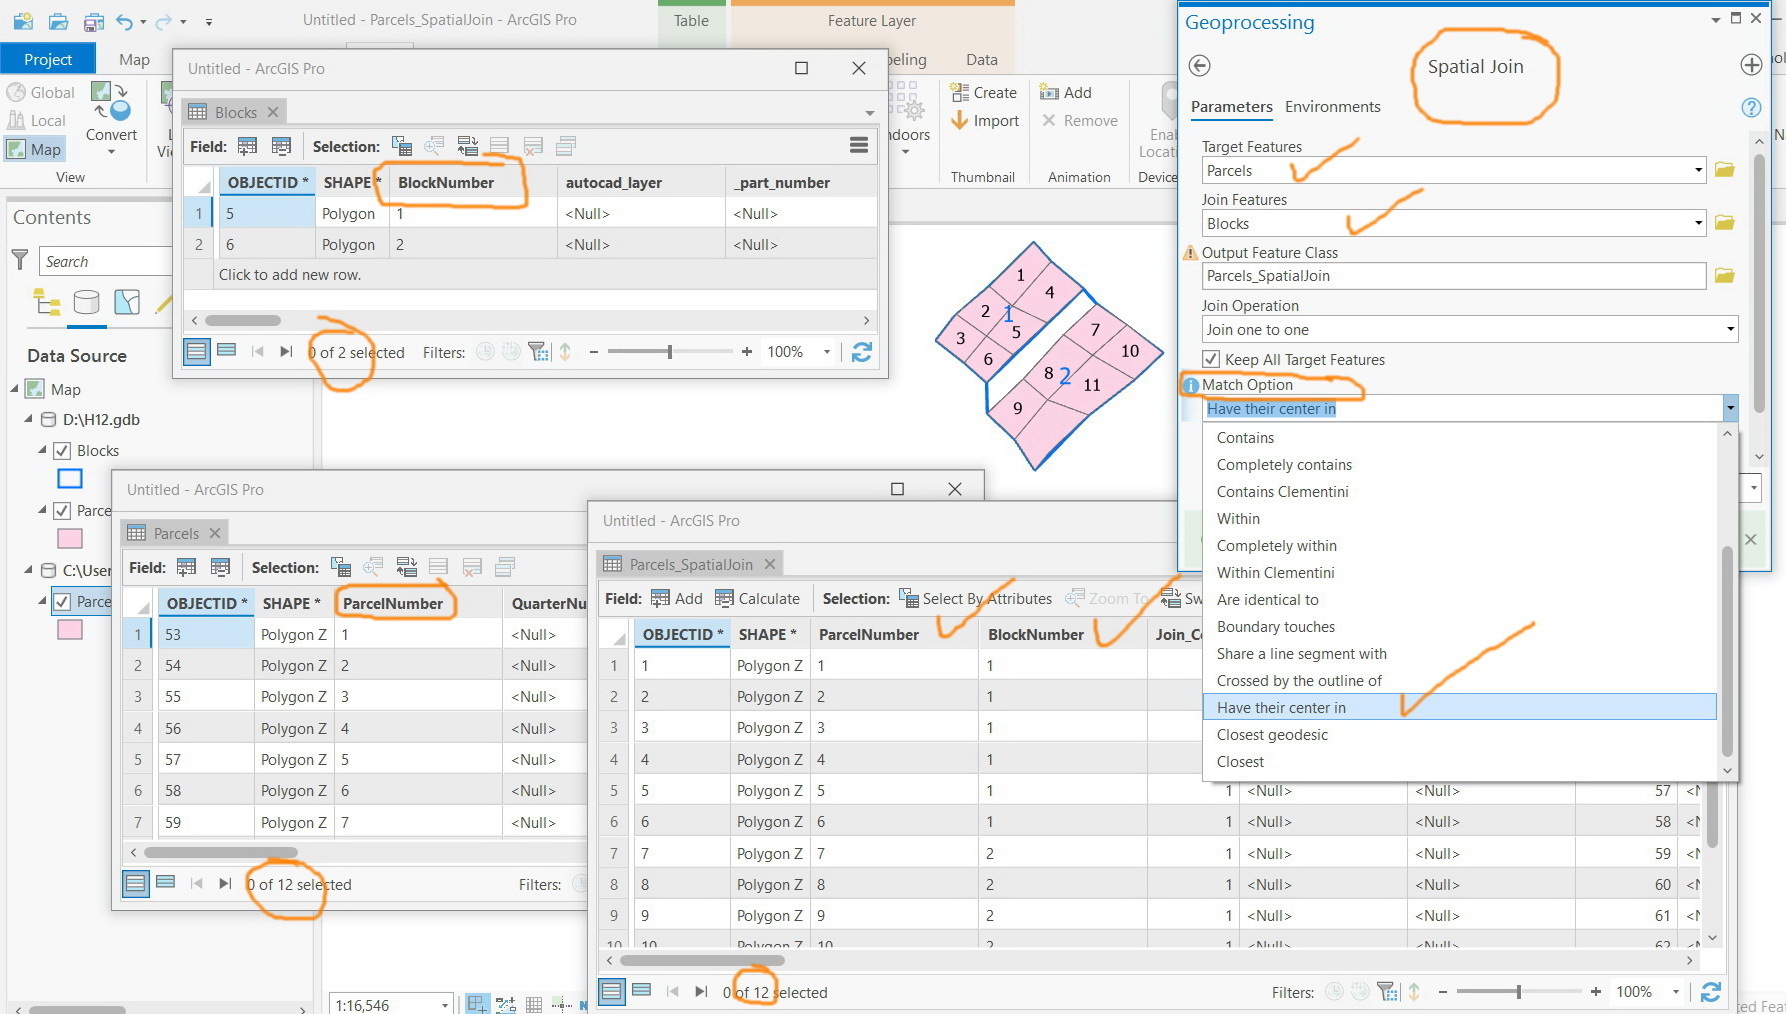1786x1014 pixels.
Task: Browse folder for Join Features
Action: coord(1724,223)
